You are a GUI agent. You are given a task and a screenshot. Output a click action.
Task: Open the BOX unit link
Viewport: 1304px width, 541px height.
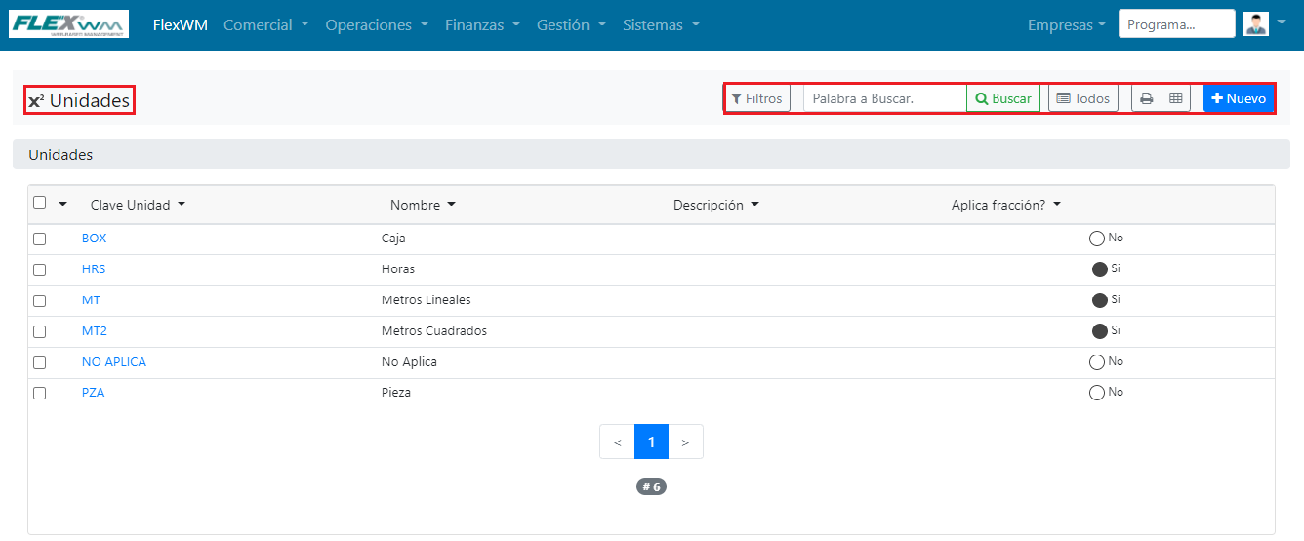(x=94, y=238)
